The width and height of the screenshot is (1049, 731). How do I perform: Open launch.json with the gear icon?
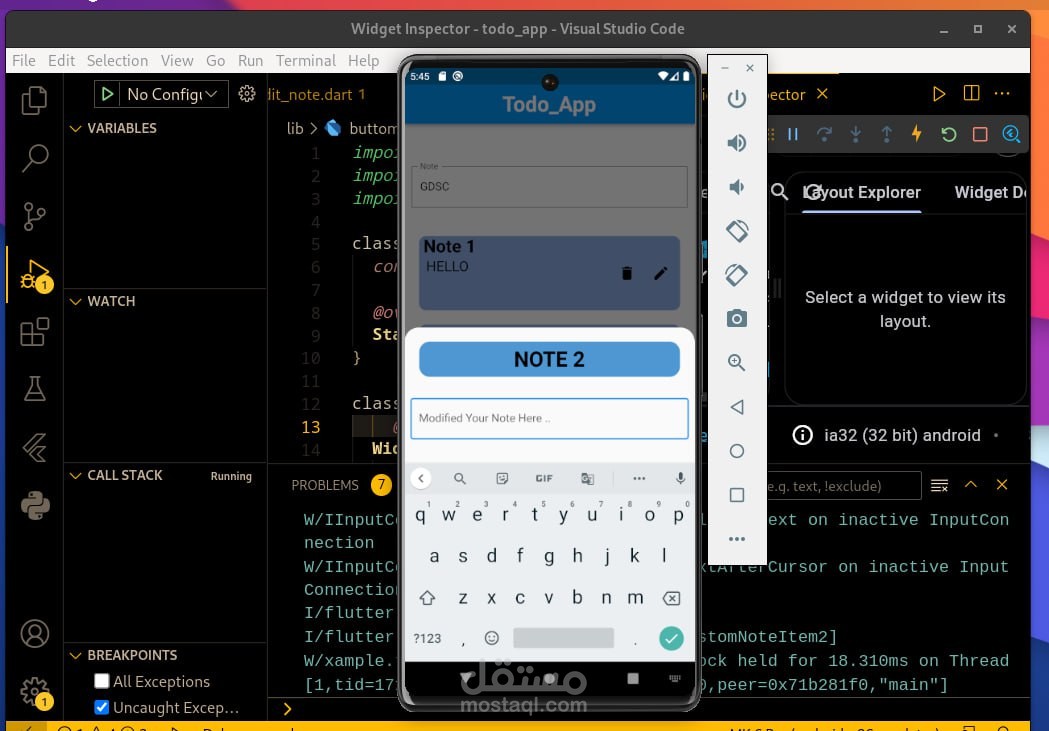pos(247,94)
